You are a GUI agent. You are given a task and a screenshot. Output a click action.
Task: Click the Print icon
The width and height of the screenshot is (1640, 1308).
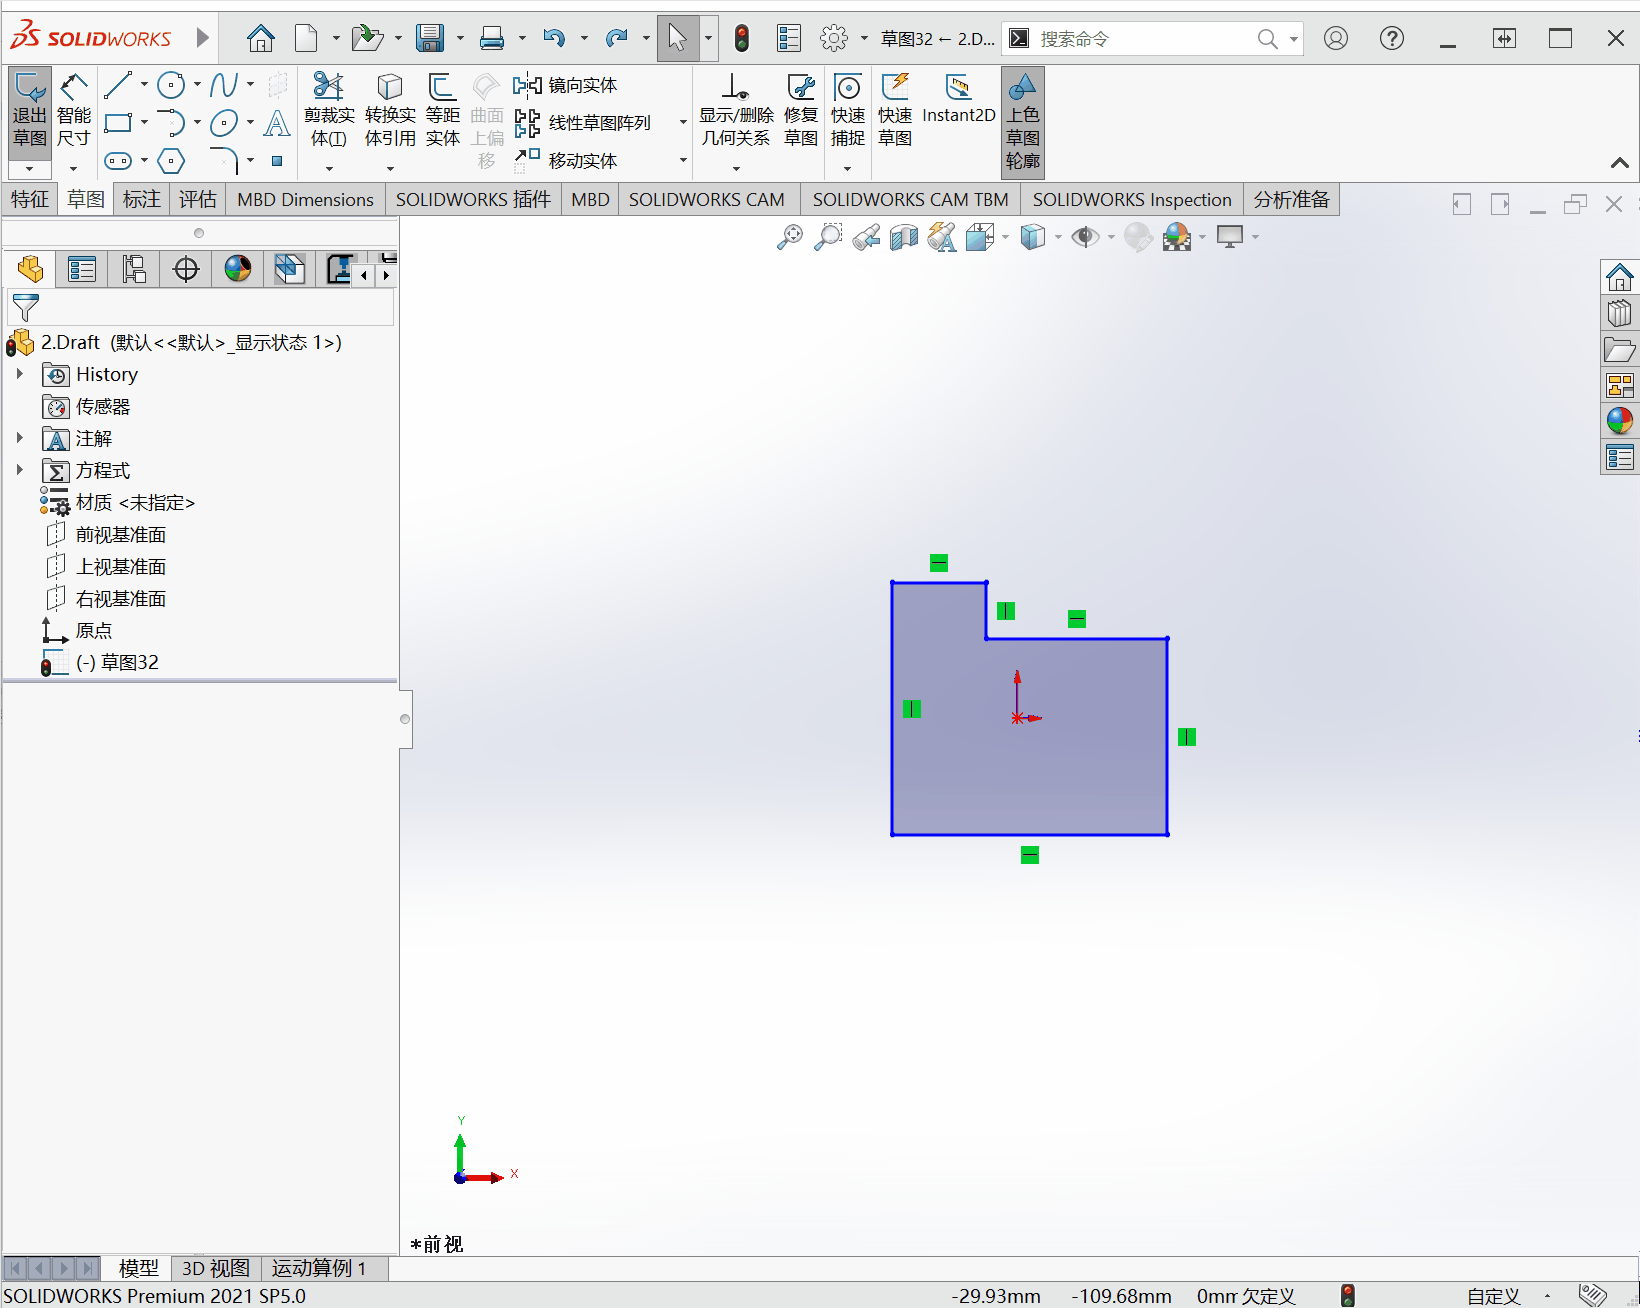click(491, 39)
